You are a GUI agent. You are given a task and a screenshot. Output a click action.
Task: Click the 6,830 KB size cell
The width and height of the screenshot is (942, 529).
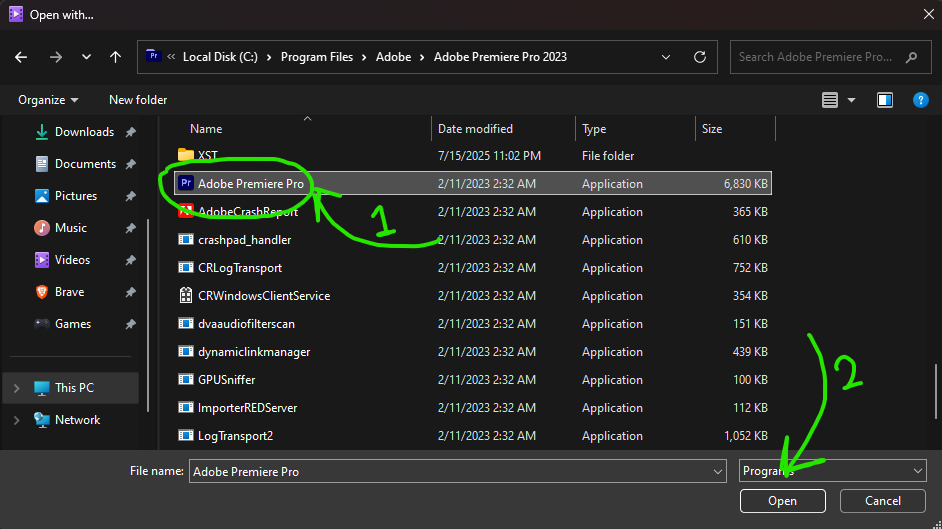click(x=746, y=184)
